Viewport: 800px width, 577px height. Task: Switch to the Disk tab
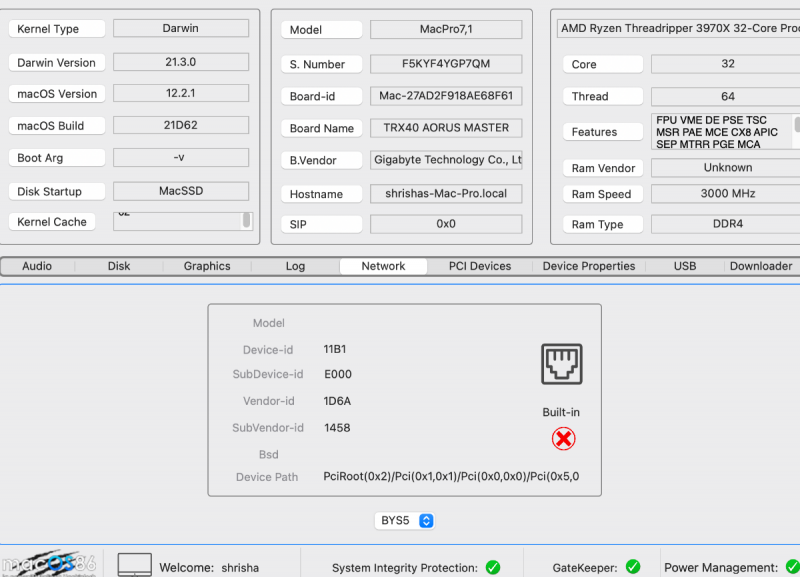tap(119, 266)
